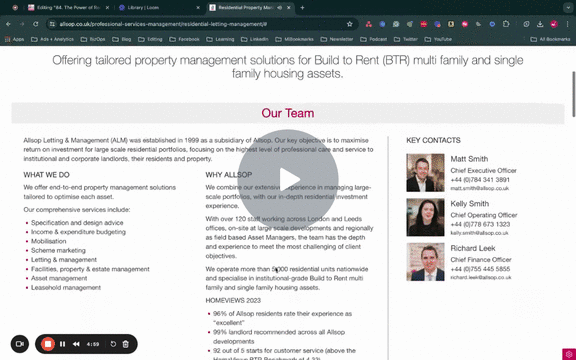Reload the current page

(x=36, y=24)
